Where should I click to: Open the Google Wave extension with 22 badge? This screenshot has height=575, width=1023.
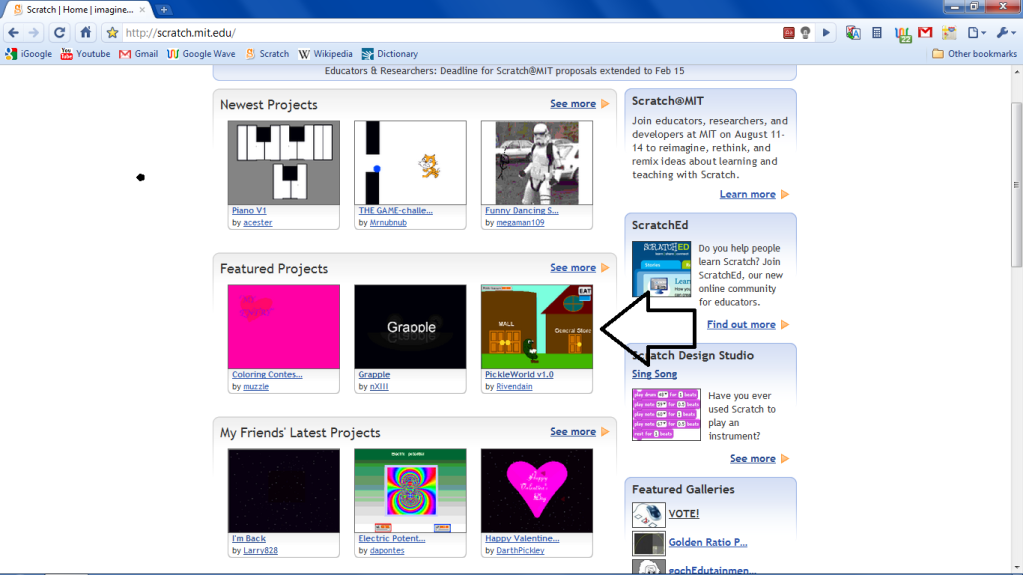pos(903,34)
